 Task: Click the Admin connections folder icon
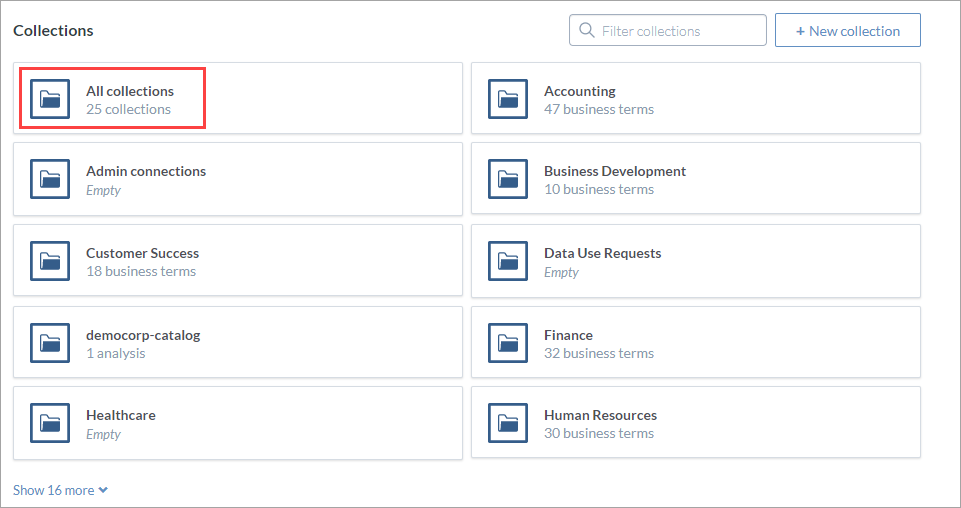pos(50,179)
